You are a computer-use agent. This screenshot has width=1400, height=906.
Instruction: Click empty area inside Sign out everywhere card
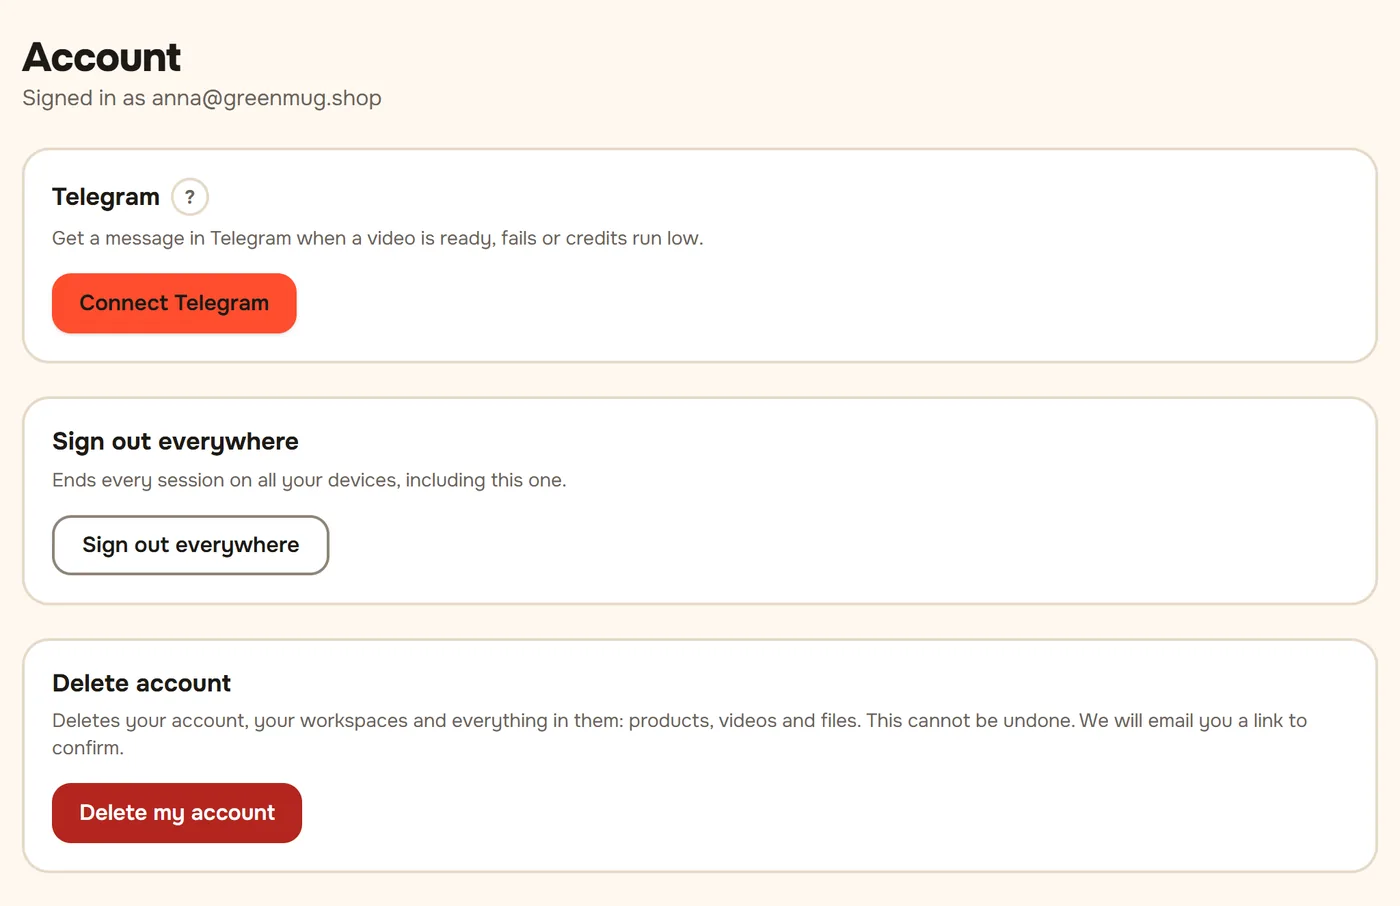coord(900,540)
